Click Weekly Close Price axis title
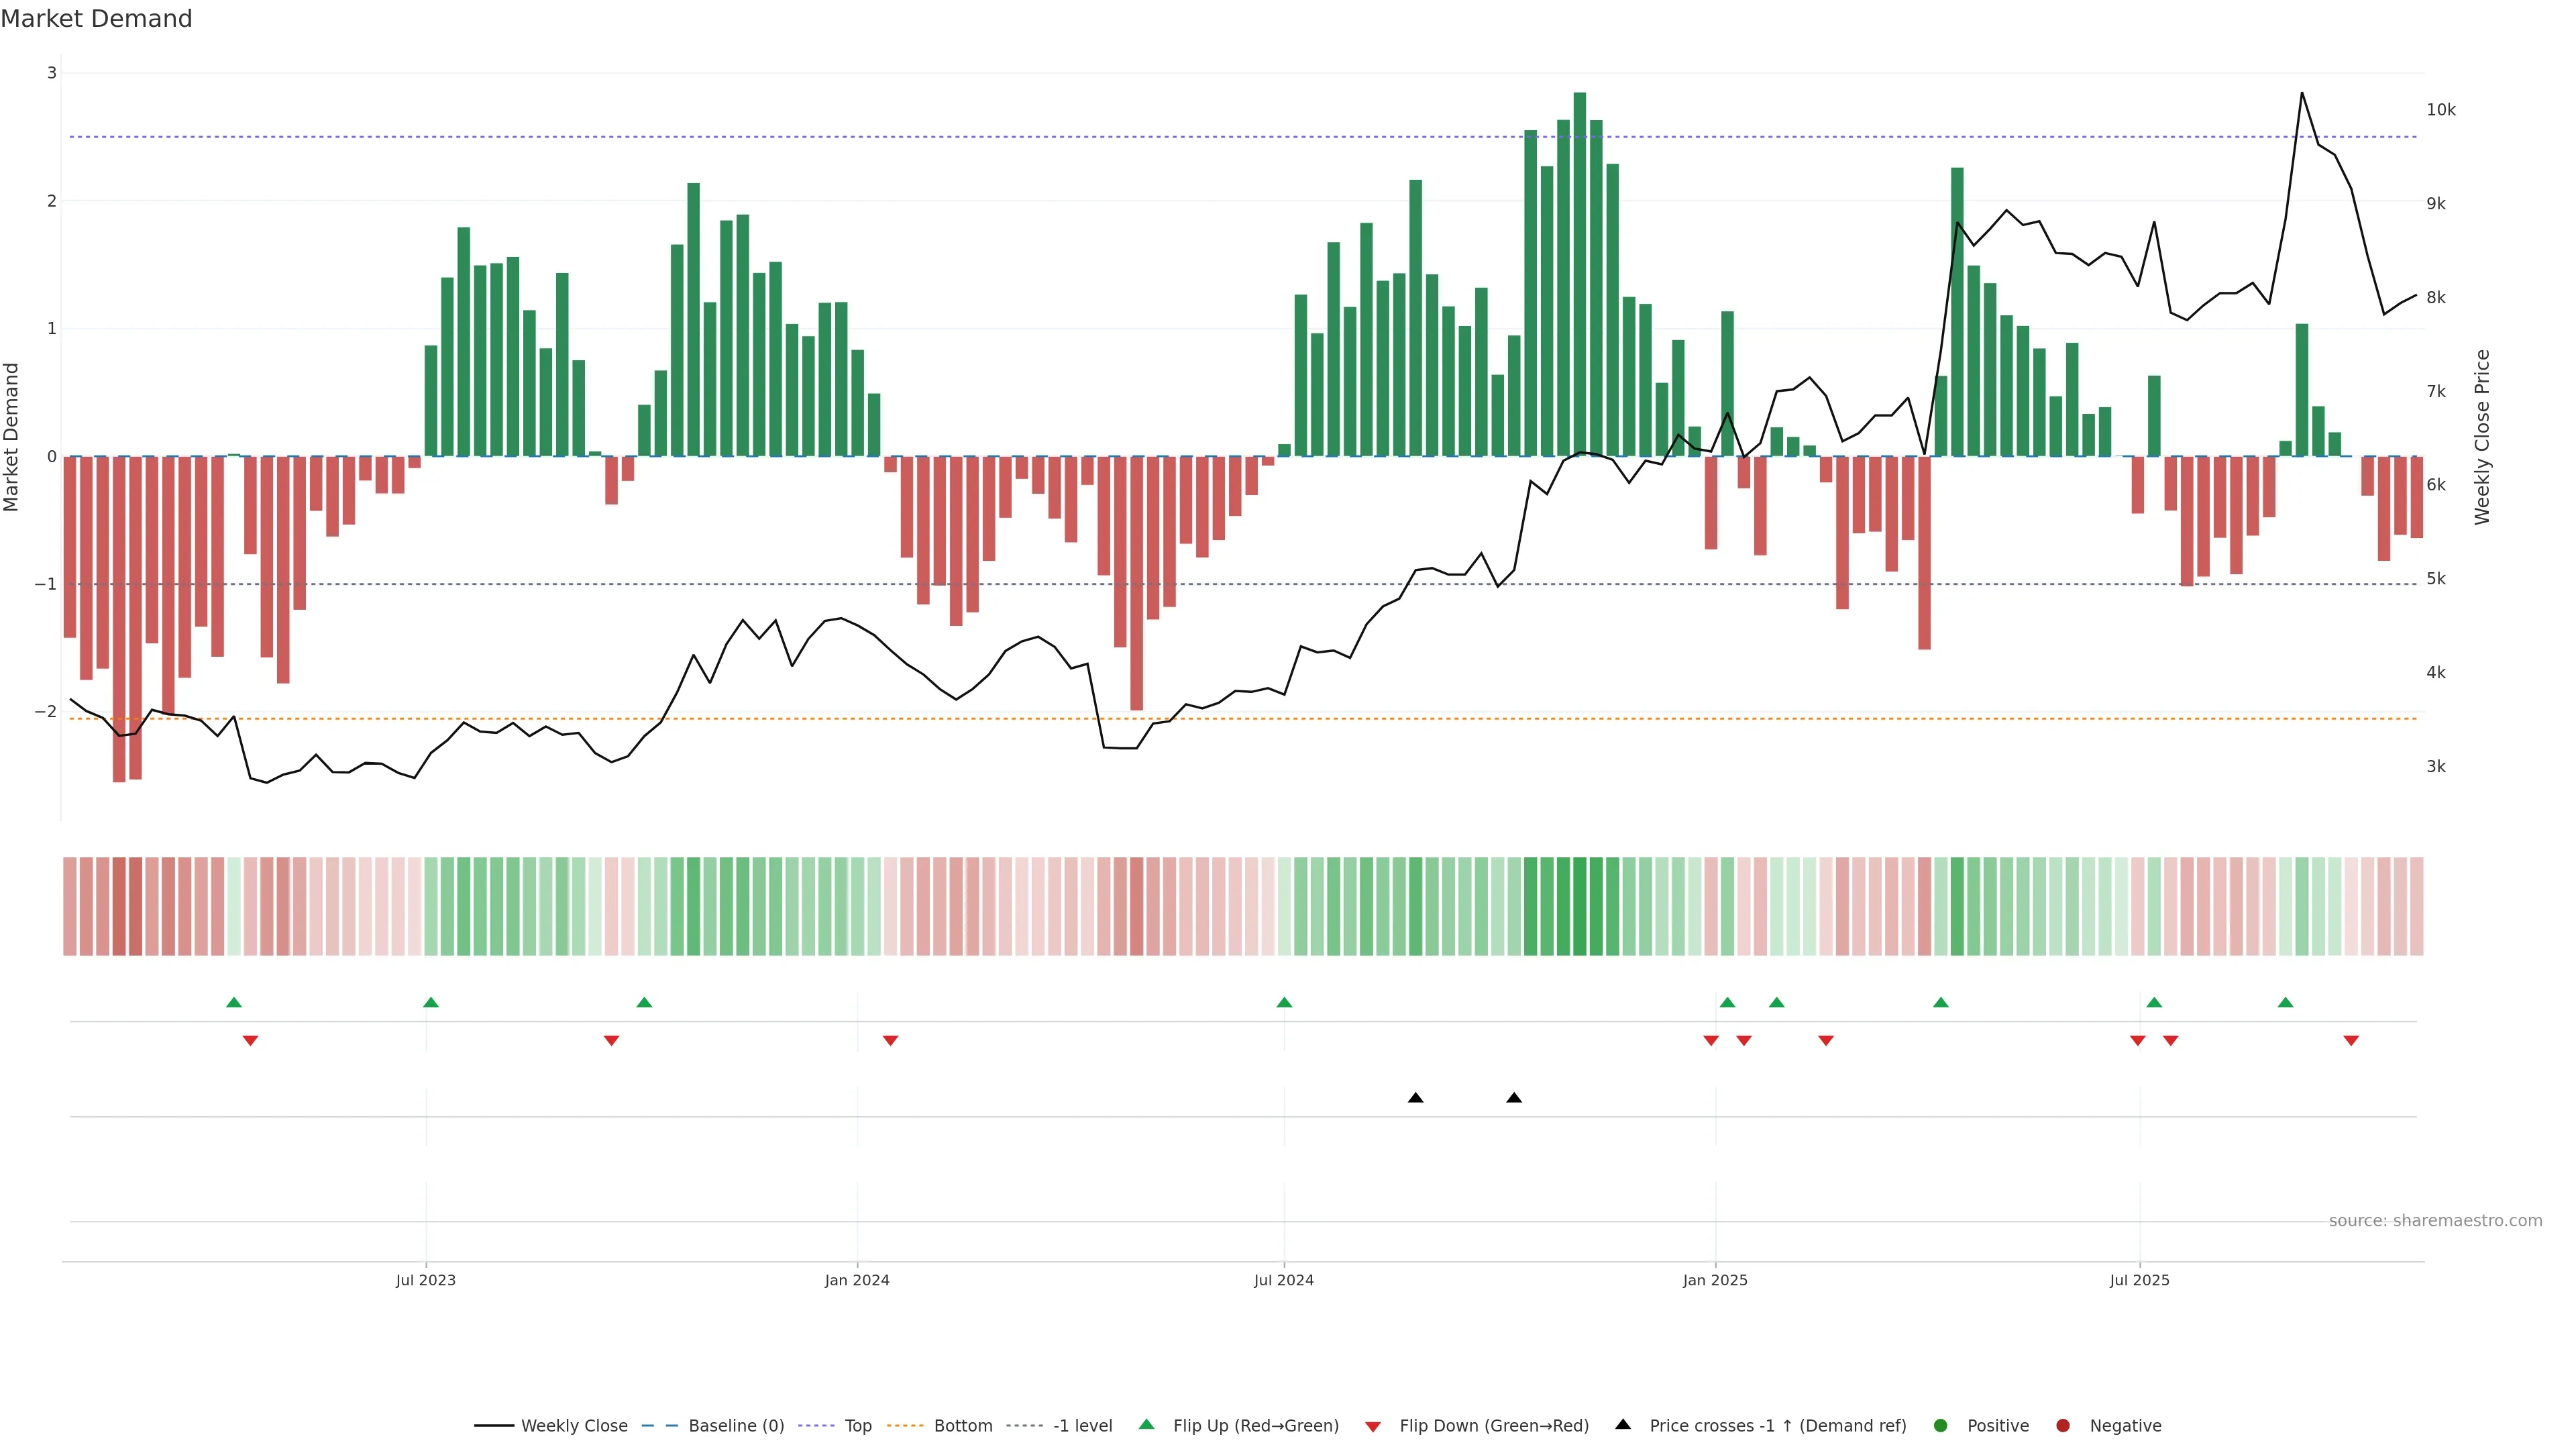 coord(2483,437)
